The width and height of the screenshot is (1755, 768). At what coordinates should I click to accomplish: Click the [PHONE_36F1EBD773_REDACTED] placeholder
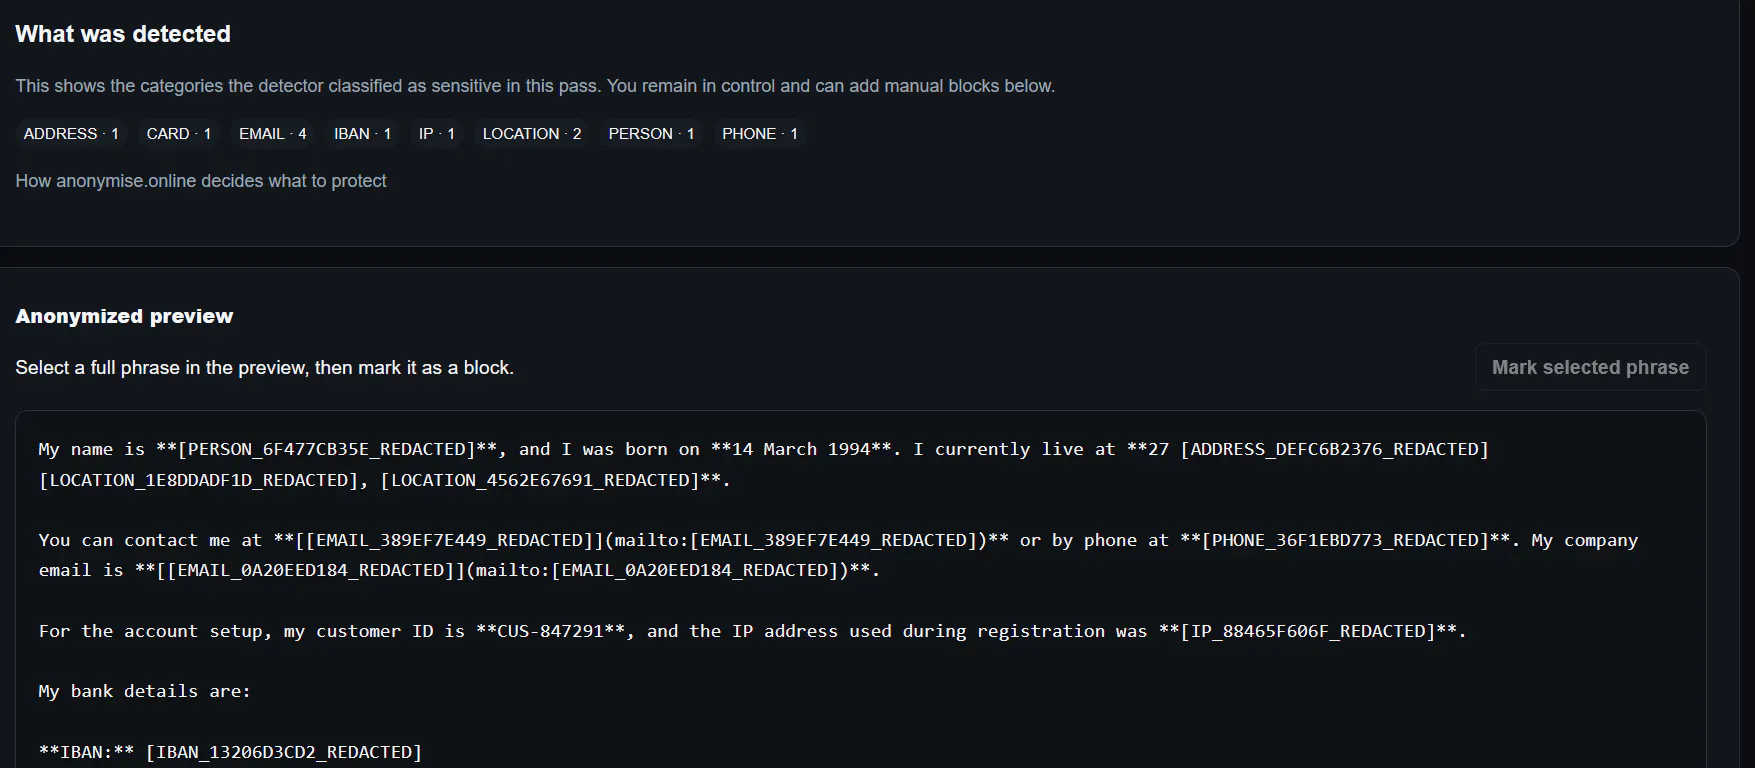click(1345, 540)
